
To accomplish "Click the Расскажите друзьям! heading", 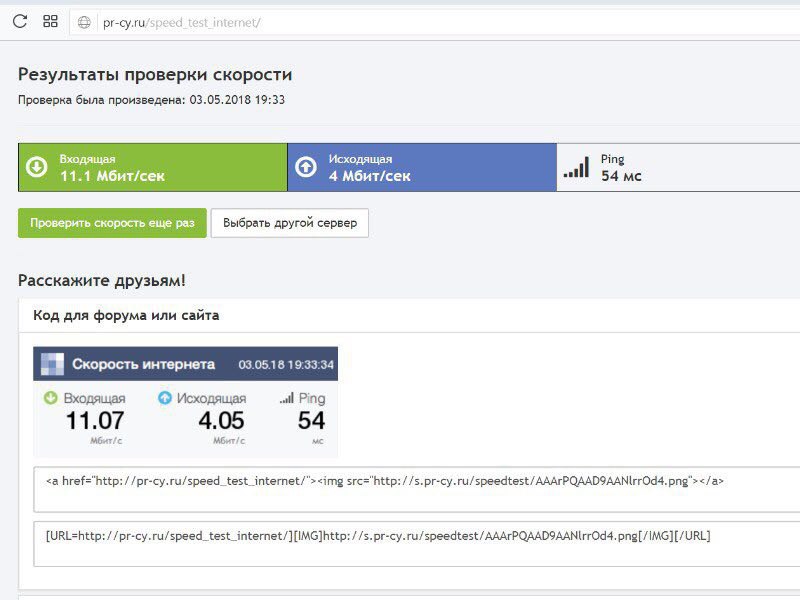I will [x=102, y=280].
